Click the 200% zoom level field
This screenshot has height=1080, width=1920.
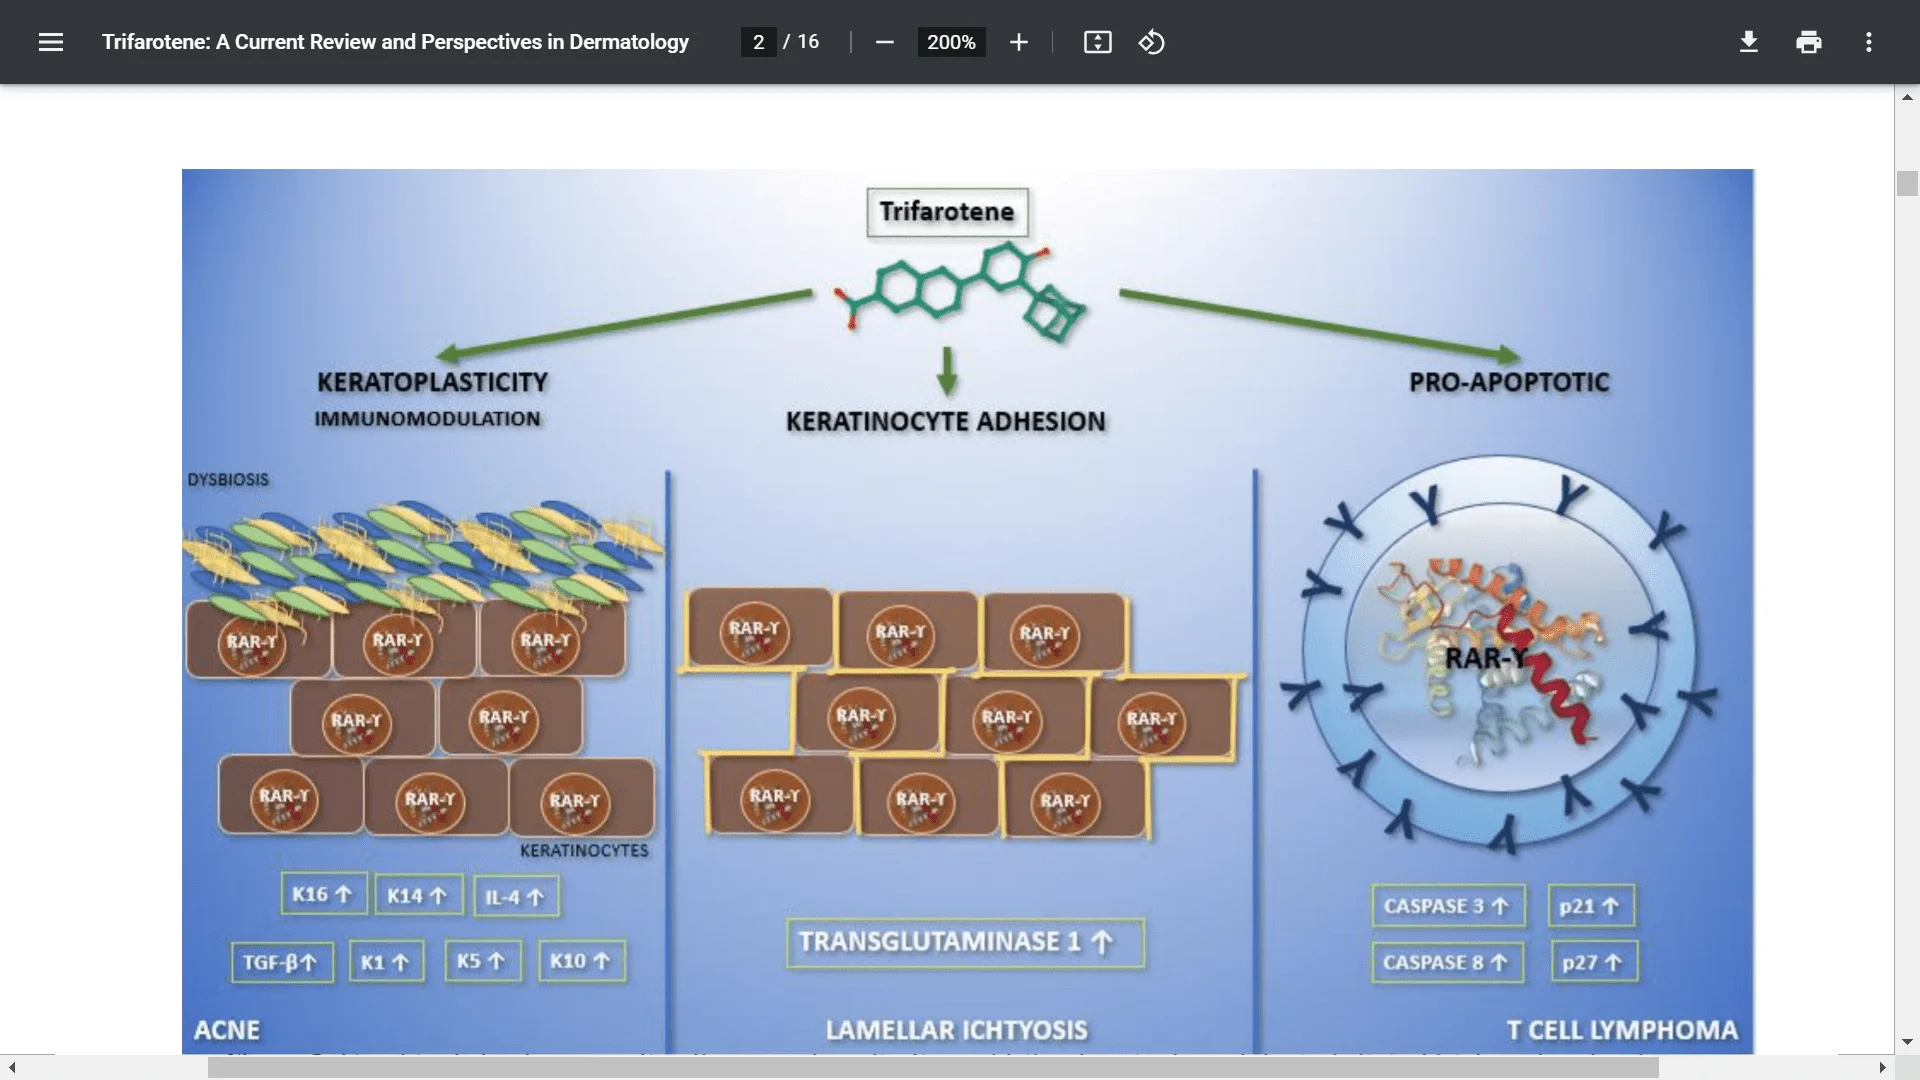click(951, 42)
